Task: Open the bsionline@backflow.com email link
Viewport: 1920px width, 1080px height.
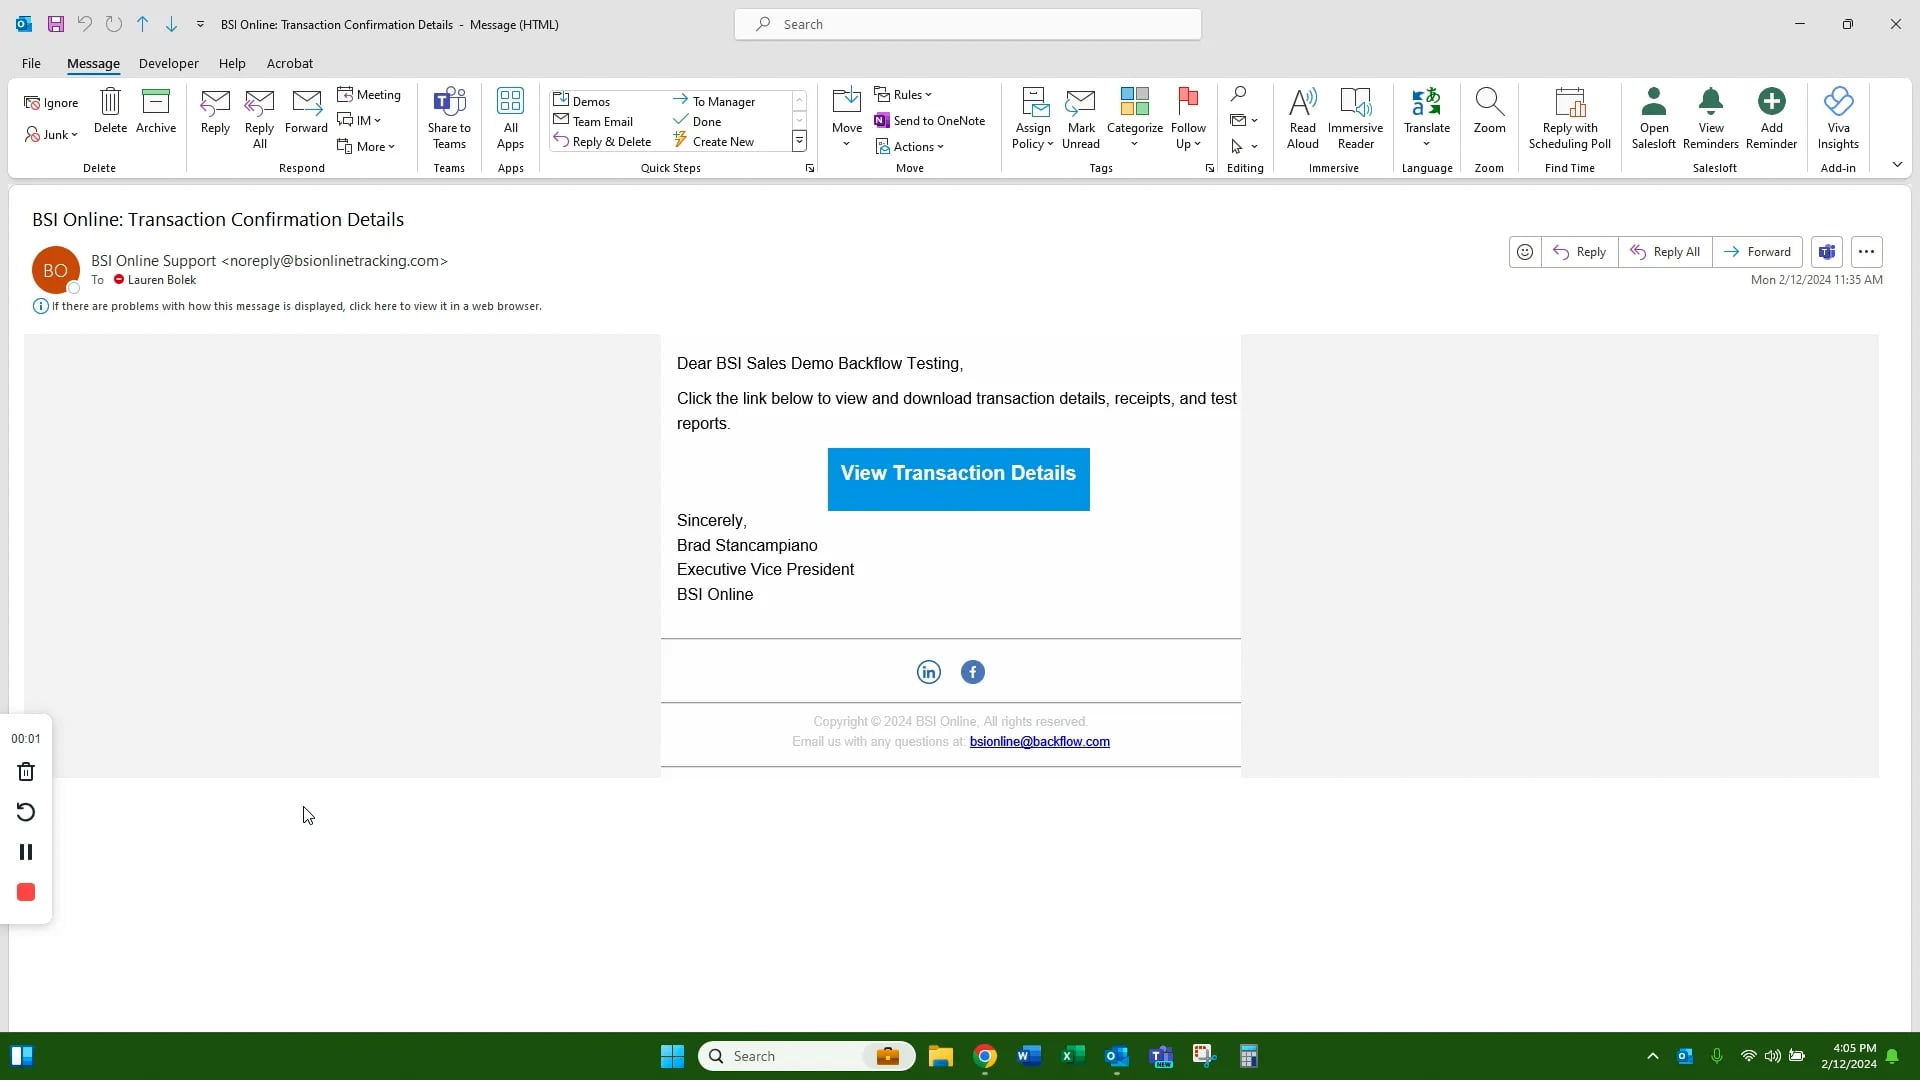Action: click(x=1039, y=742)
